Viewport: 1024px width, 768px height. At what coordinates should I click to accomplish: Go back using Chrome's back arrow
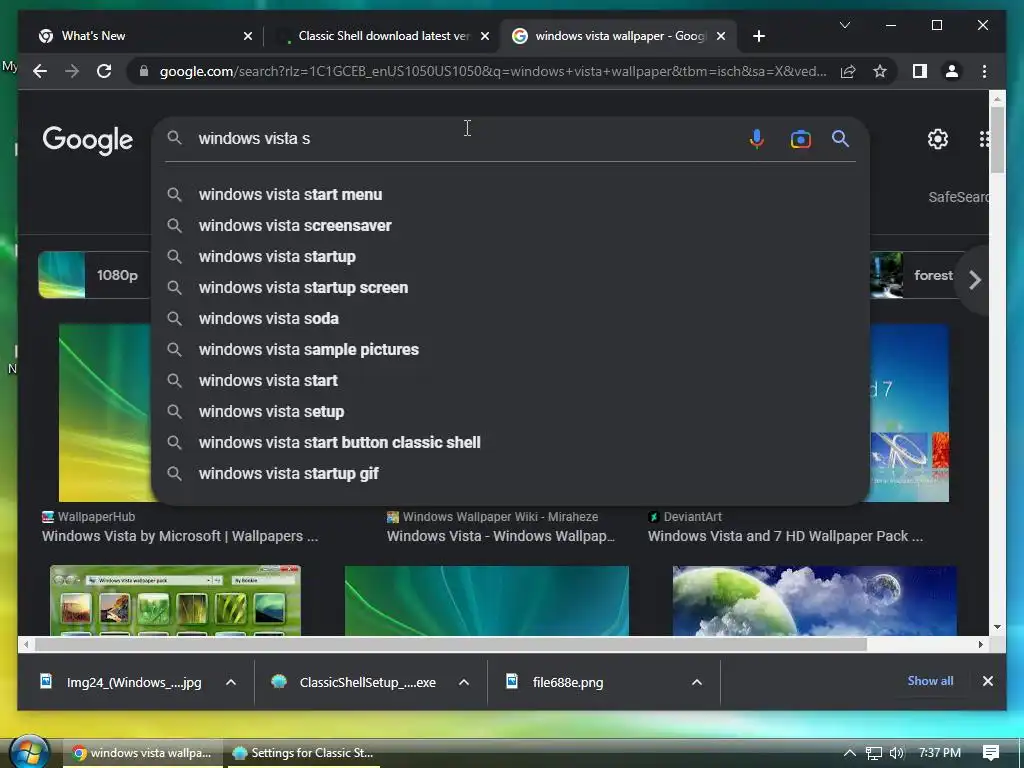(40, 71)
